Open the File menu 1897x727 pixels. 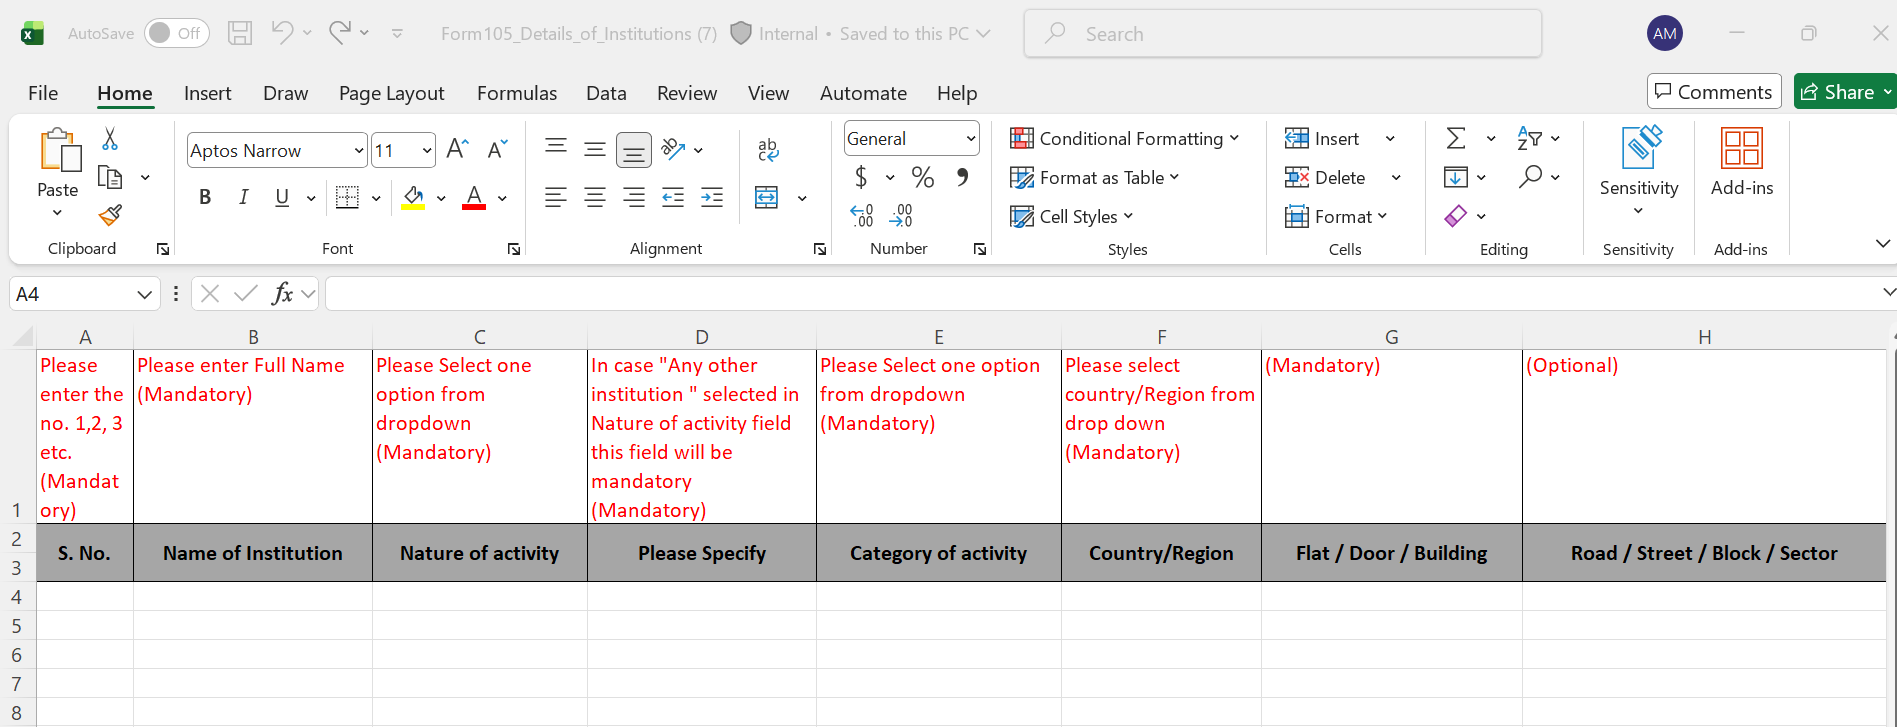[x=43, y=93]
